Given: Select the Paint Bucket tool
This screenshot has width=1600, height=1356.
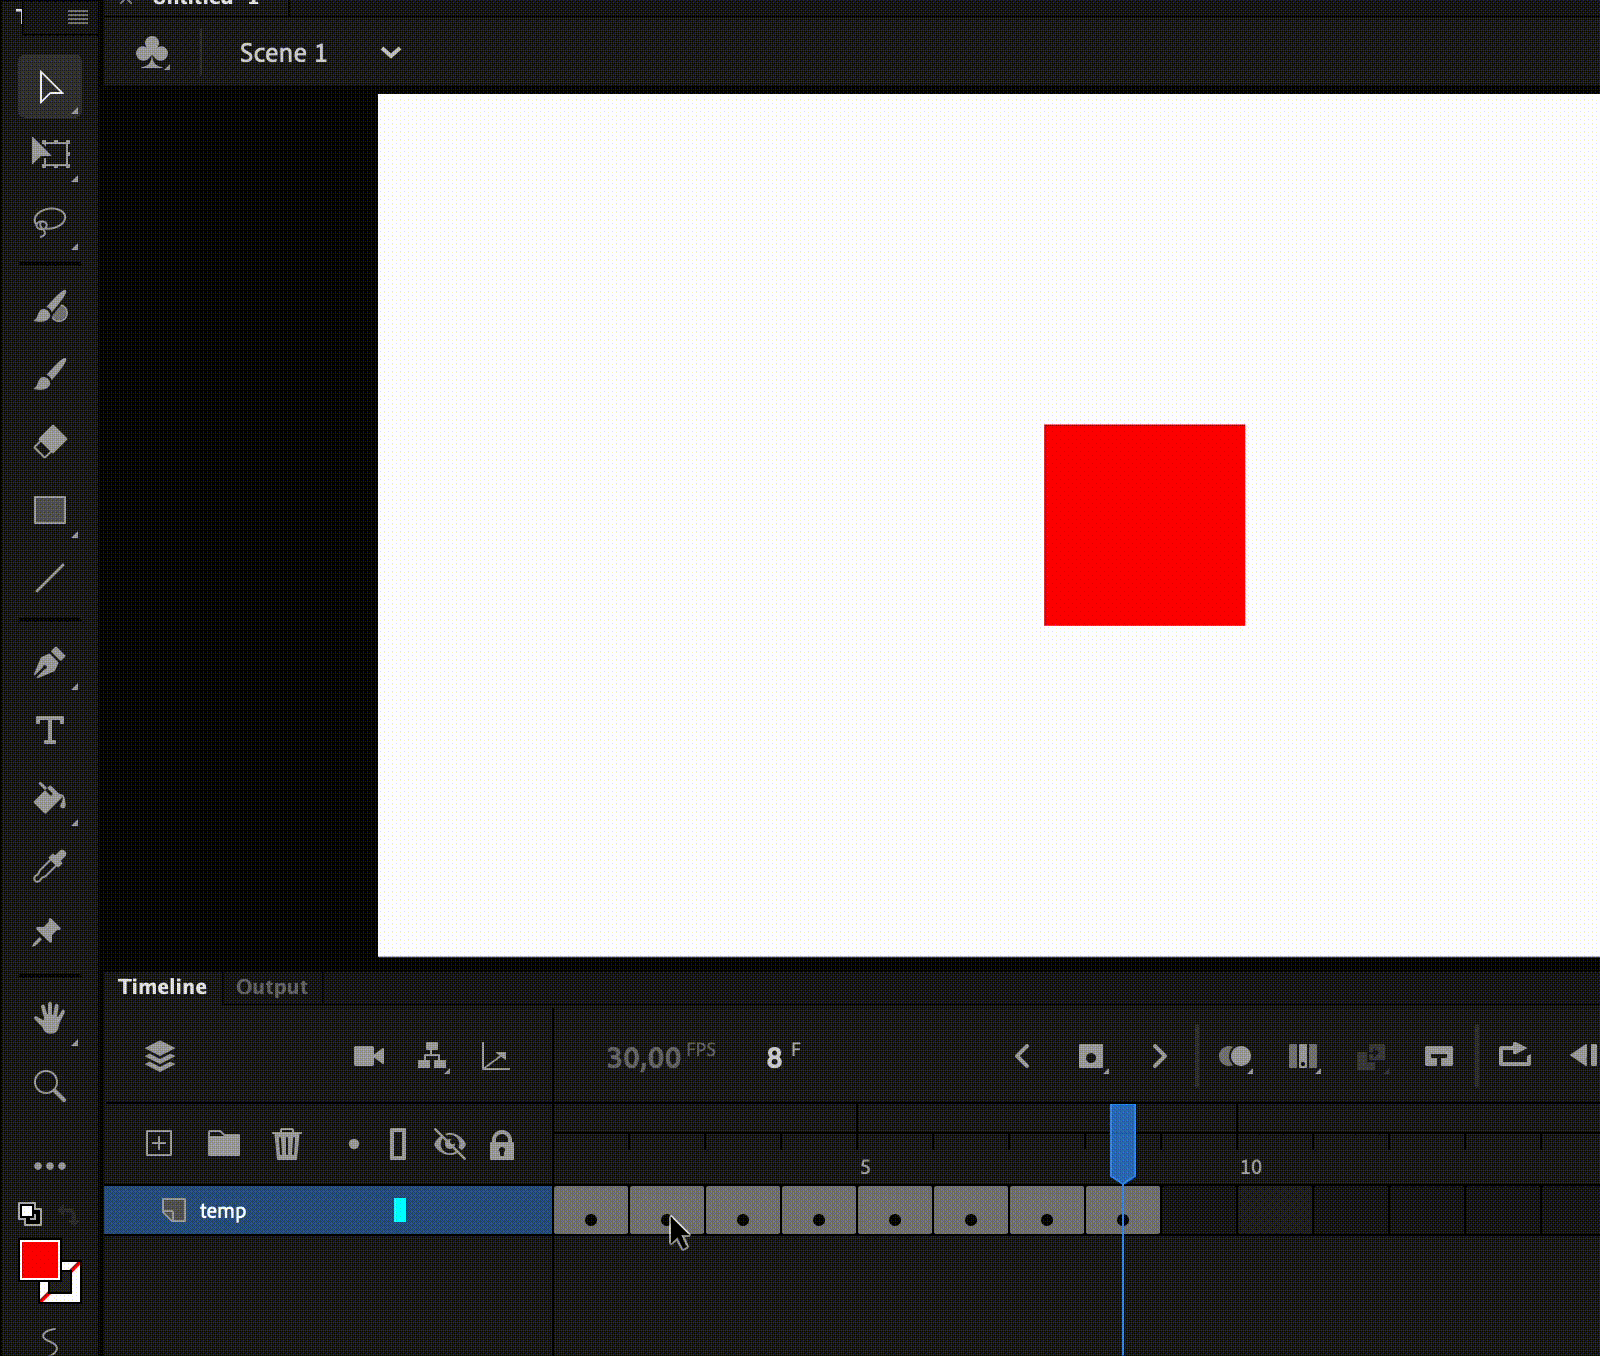Looking at the screenshot, I should point(50,798).
